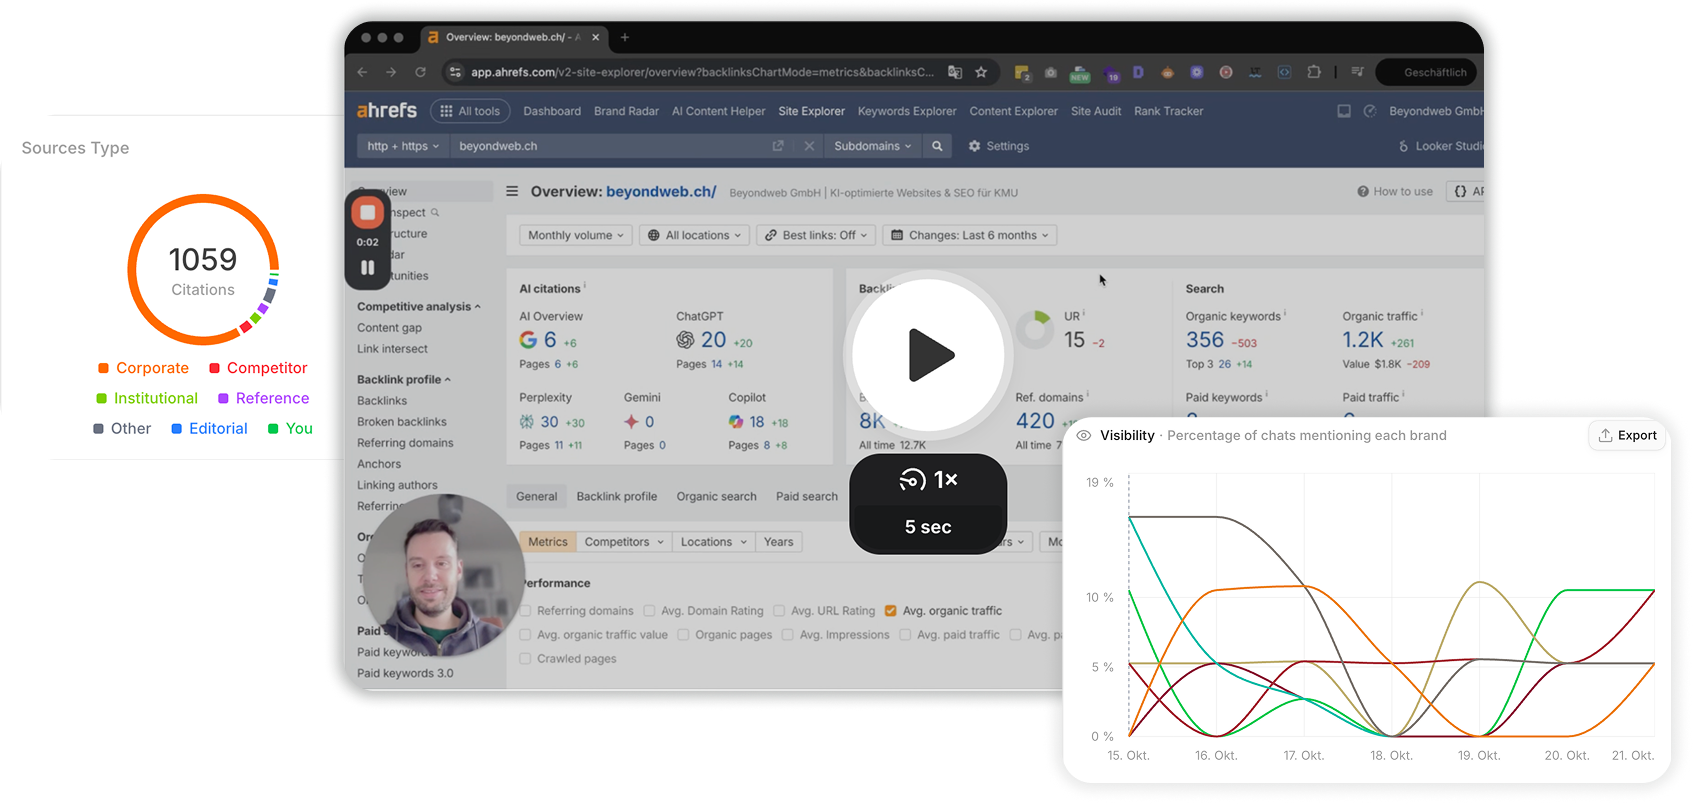Image resolution: width=1693 pixels, height=804 pixels.
Task: Click the presenter webcam bubble
Action: (443, 575)
